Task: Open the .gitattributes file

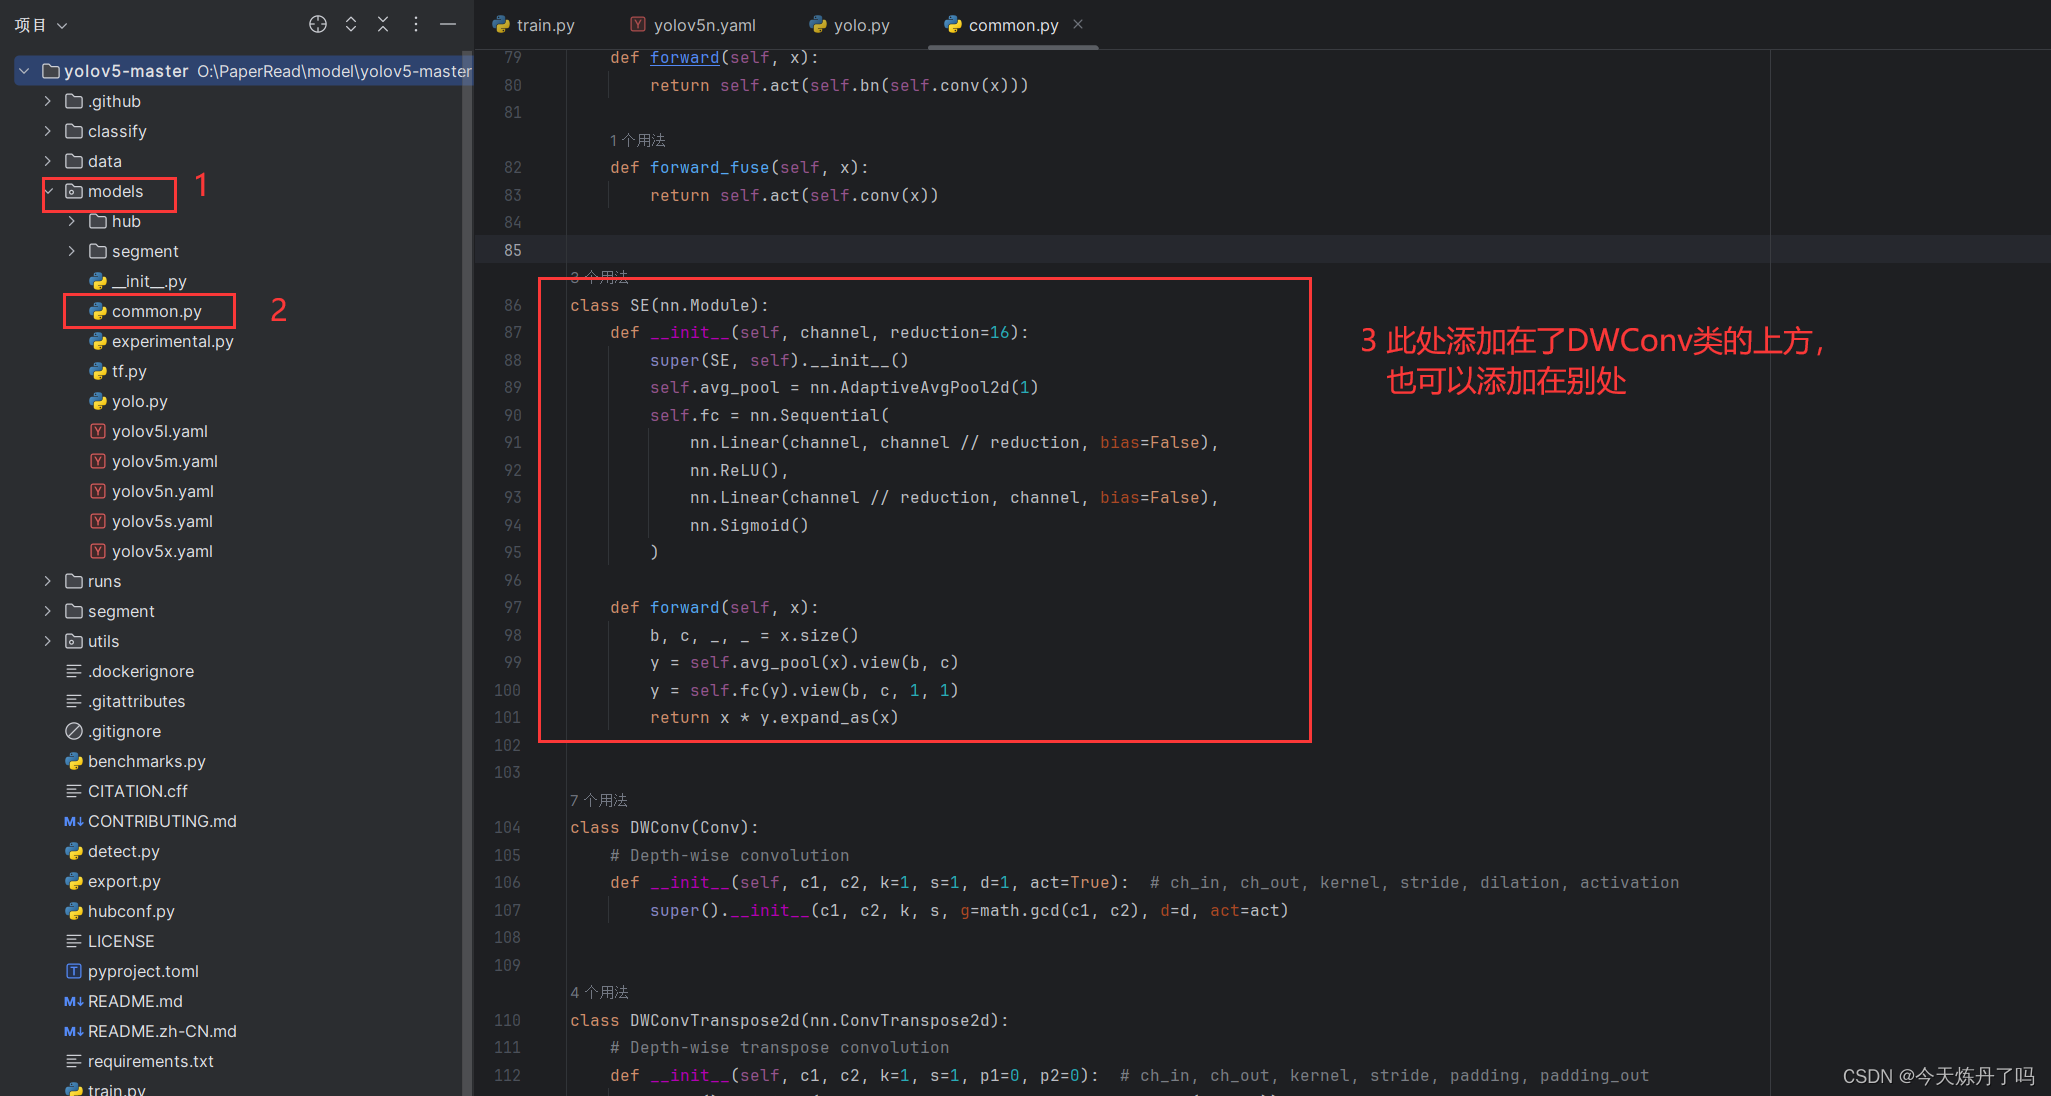Action: [x=125, y=701]
